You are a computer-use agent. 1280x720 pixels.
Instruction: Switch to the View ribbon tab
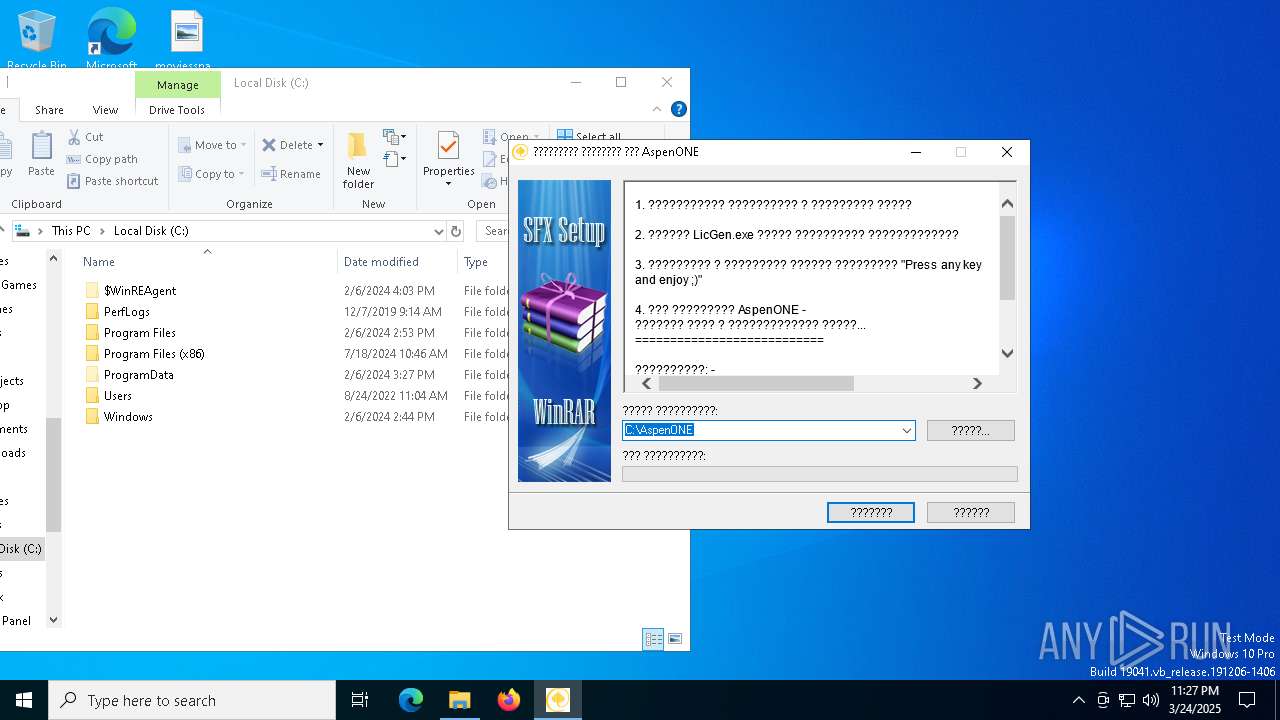coord(105,110)
